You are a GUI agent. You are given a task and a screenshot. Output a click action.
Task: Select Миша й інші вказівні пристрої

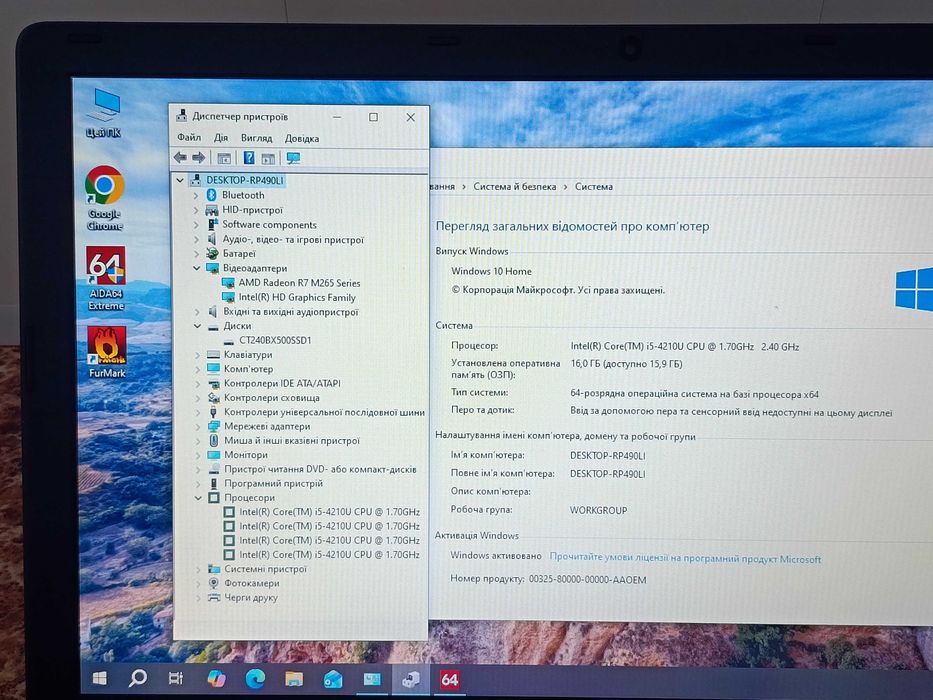(292, 440)
